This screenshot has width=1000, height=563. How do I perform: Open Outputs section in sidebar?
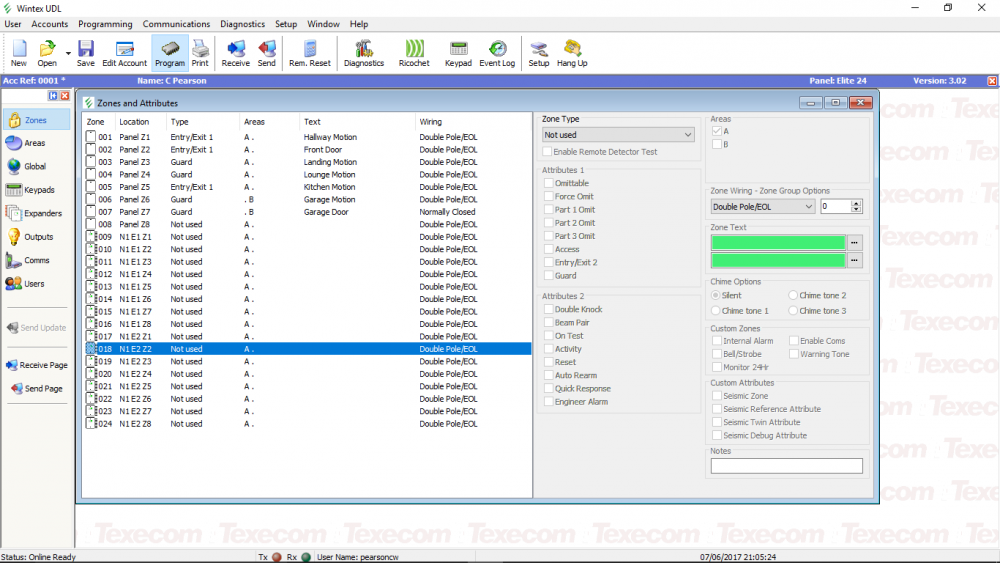pyautogui.click(x=36, y=237)
